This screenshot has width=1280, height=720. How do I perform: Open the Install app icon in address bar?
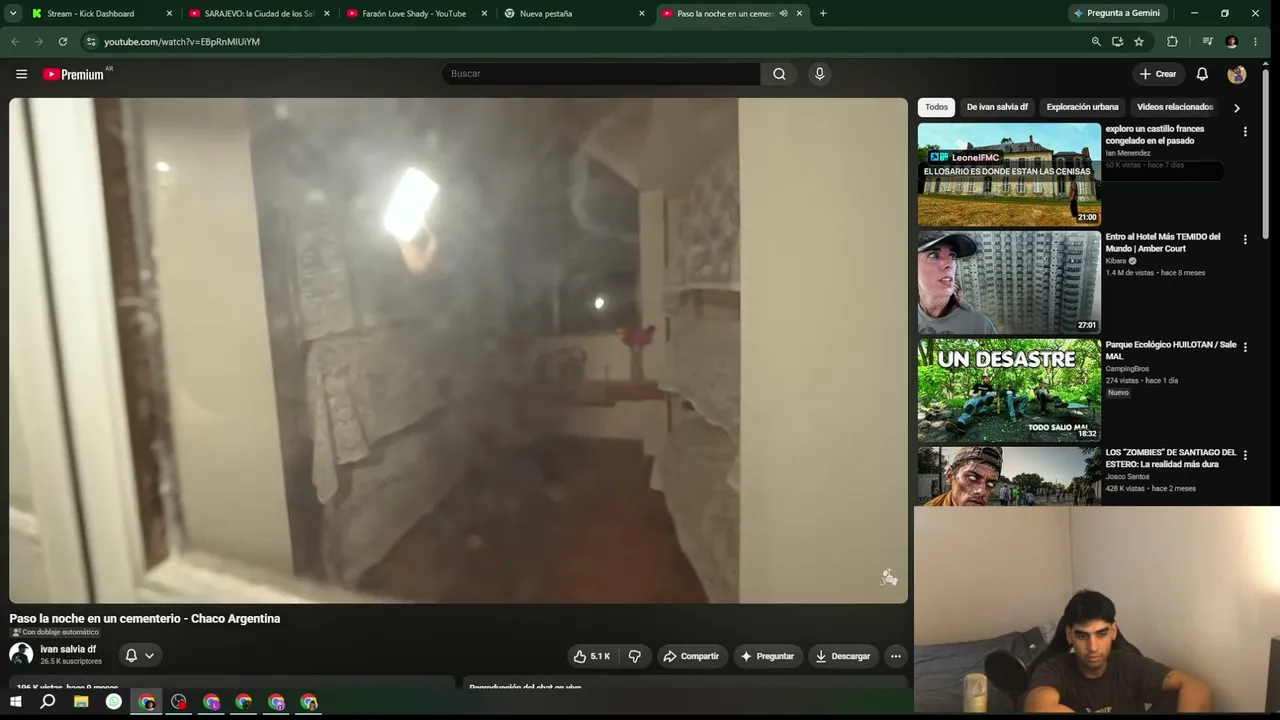(x=1117, y=42)
